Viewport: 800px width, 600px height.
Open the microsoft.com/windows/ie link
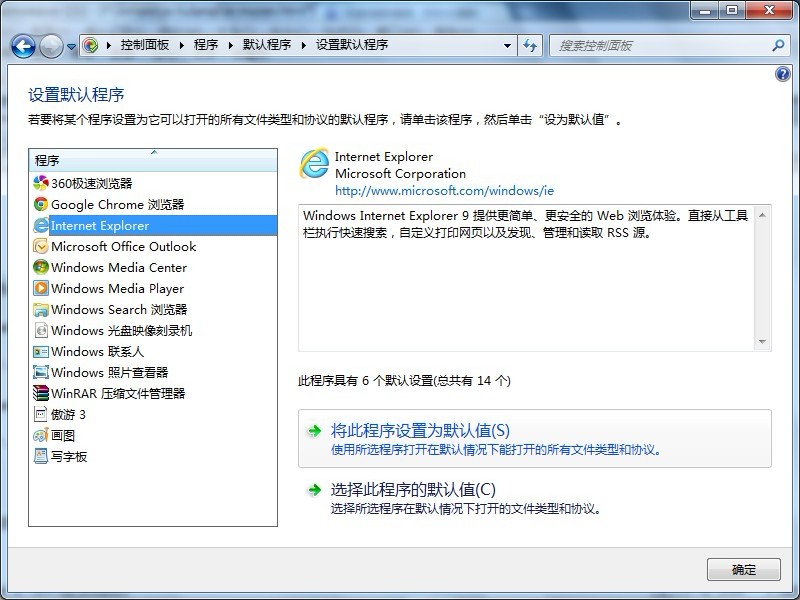(444, 191)
